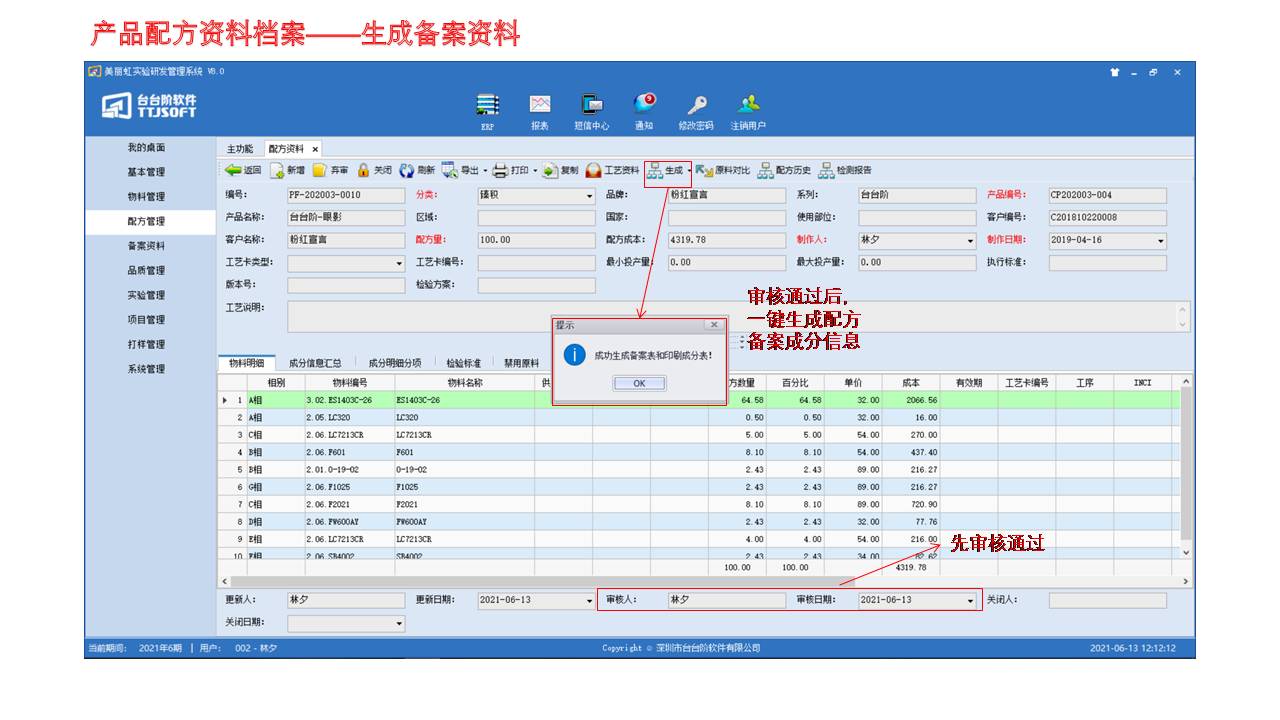Click 原料对比 material compare icon
1280x720 pixels.
pos(704,171)
